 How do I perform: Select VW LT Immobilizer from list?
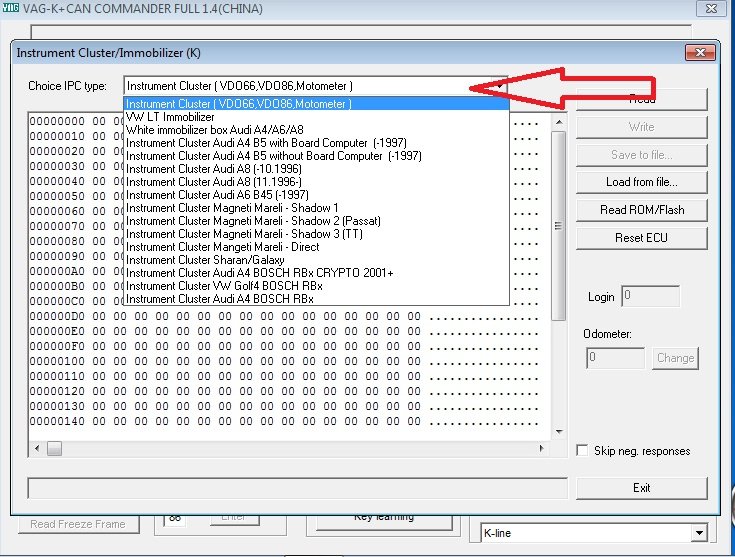point(170,117)
